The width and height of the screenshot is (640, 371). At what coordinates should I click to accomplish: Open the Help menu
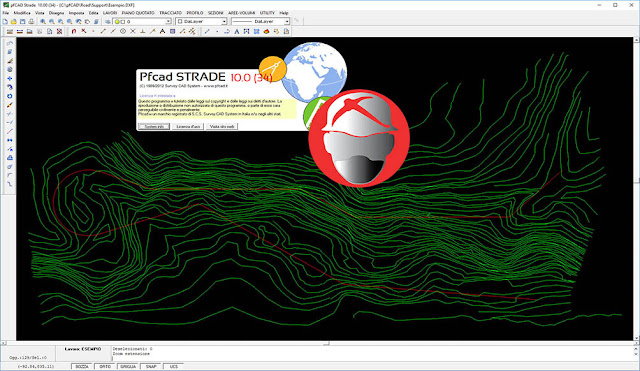point(284,13)
